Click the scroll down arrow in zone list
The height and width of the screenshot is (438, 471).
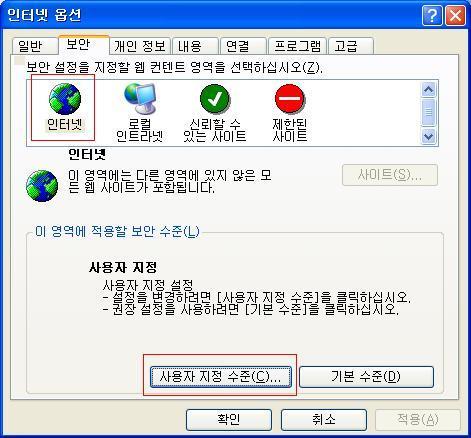(x=428, y=136)
